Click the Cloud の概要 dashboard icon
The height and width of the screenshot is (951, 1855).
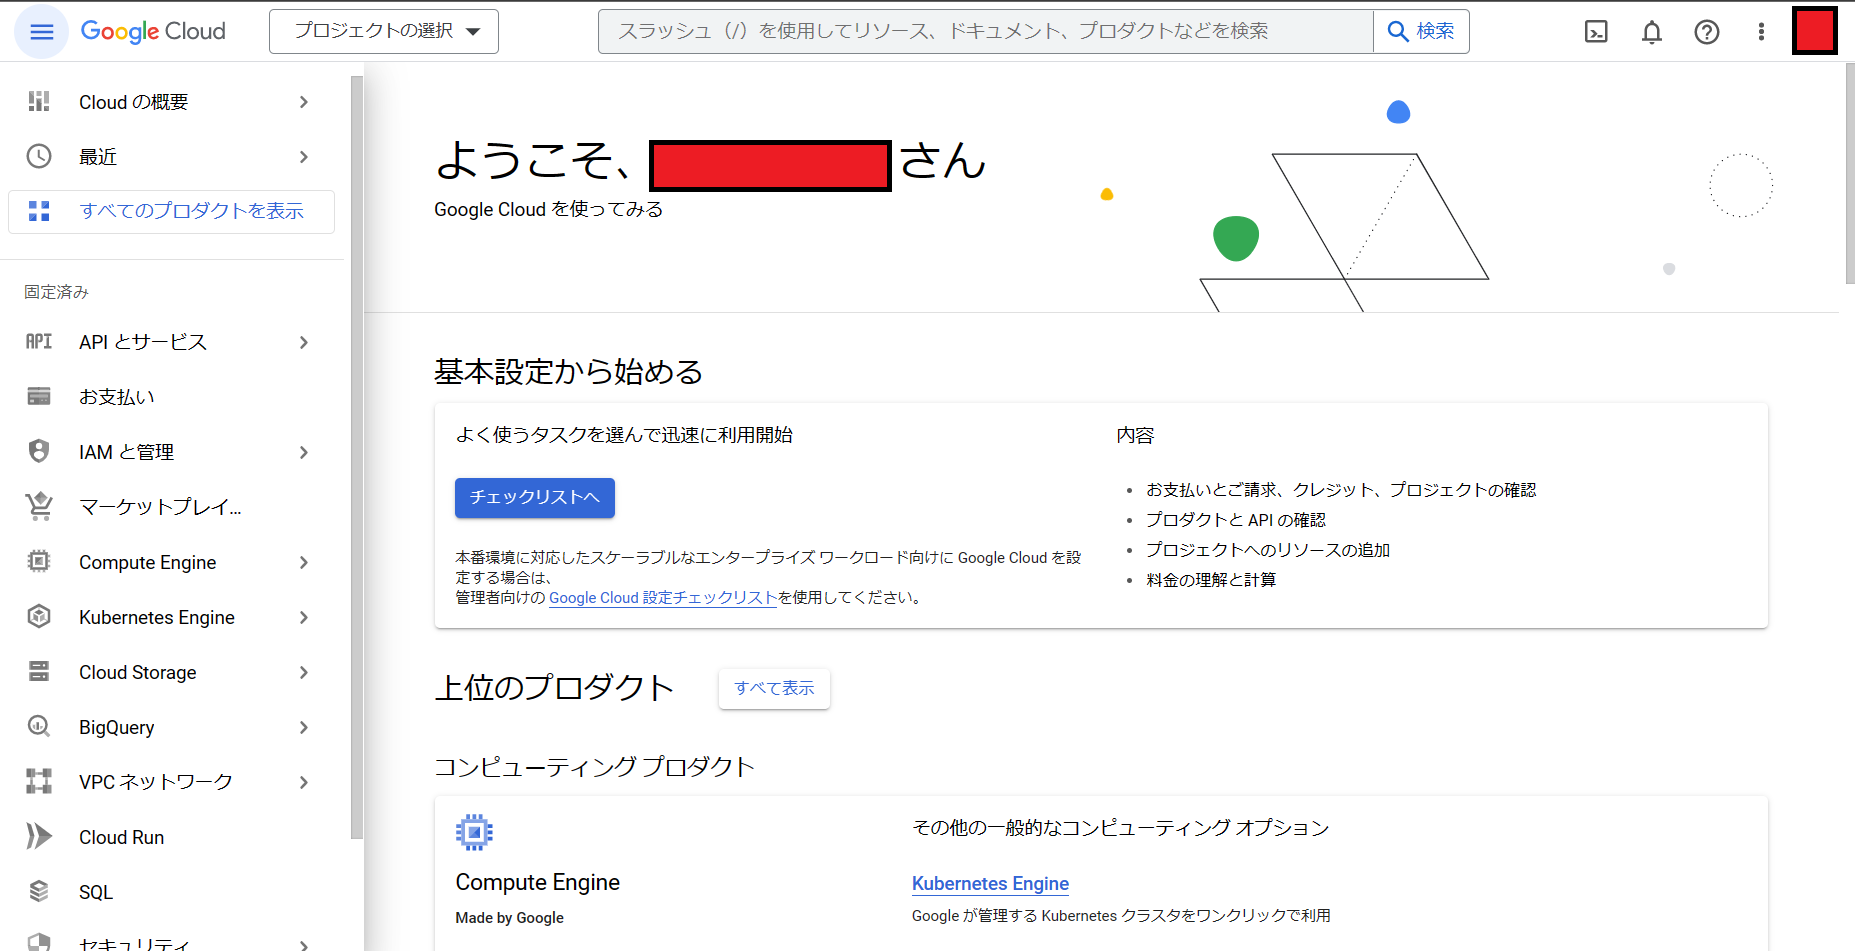(39, 102)
